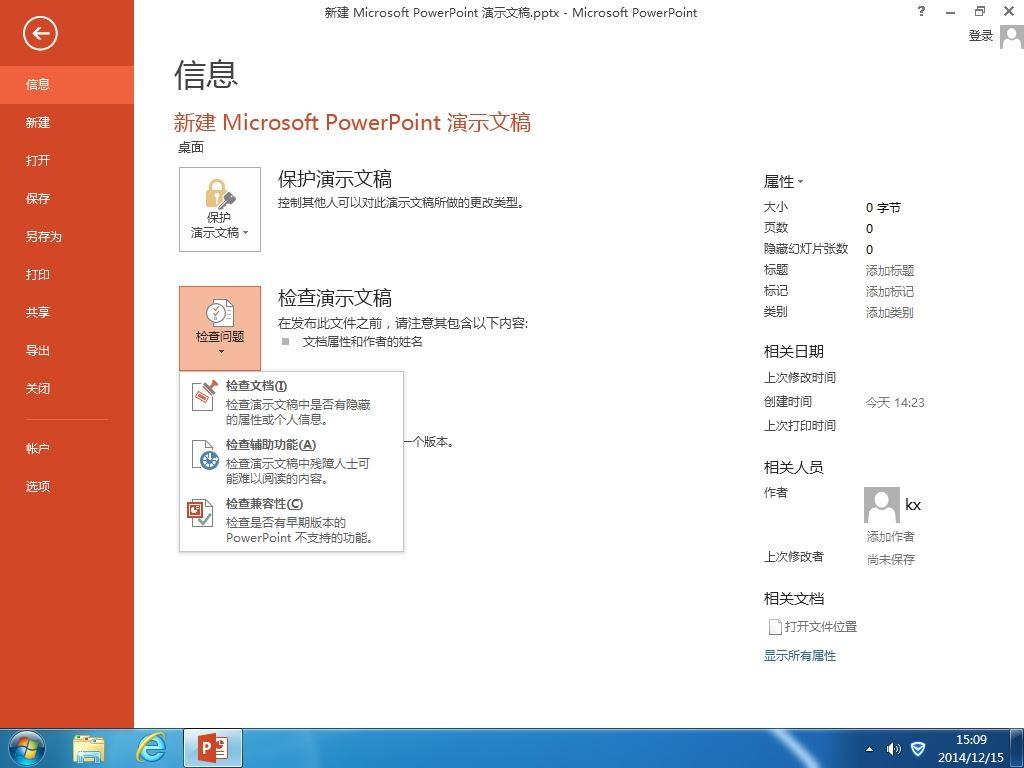Select 检查文档 document inspector icon
This screenshot has width=1024, height=768.
point(204,396)
